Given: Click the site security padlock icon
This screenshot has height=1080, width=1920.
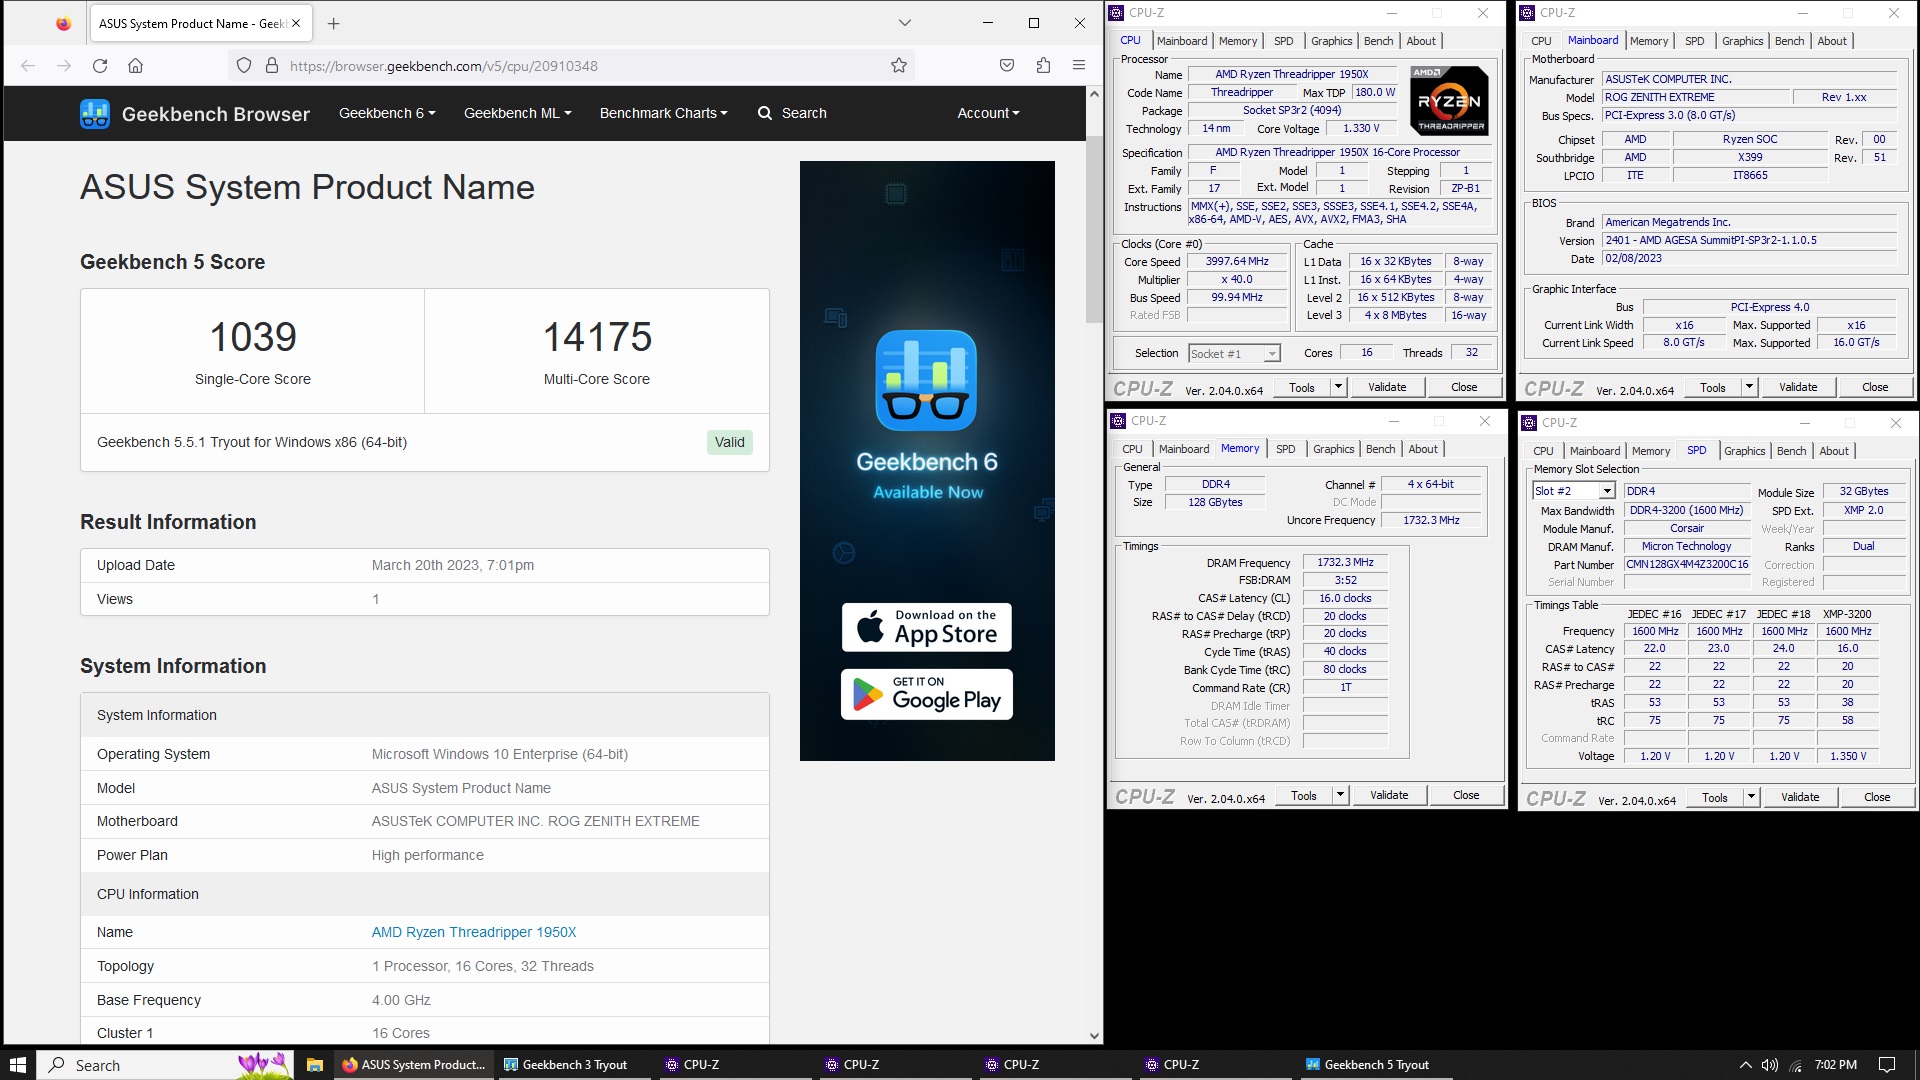Looking at the screenshot, I should 272,66.
